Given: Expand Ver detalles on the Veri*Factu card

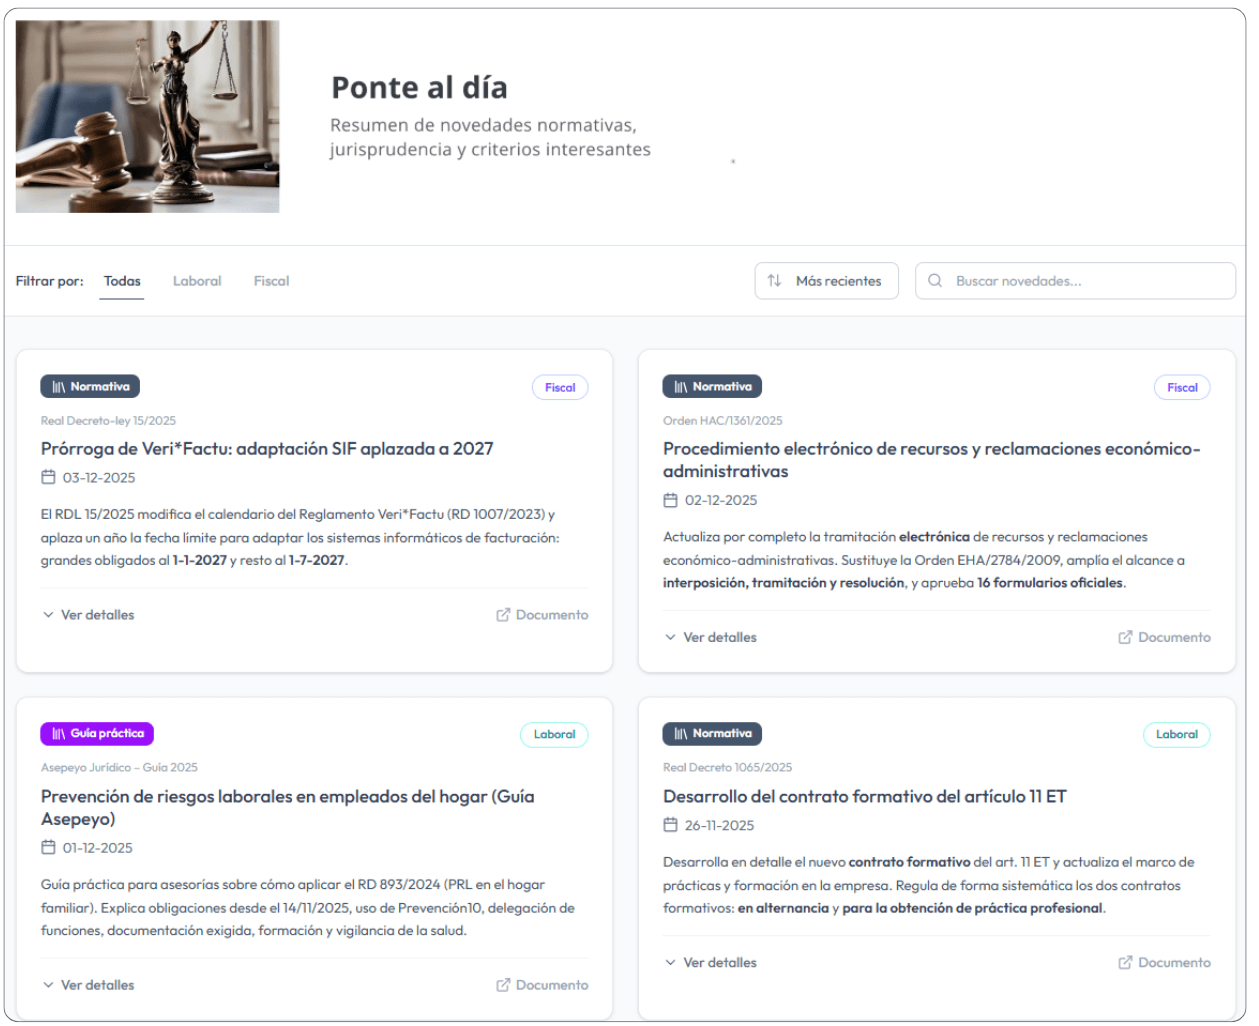Looking at the screenshot, I should pos(88,615).
